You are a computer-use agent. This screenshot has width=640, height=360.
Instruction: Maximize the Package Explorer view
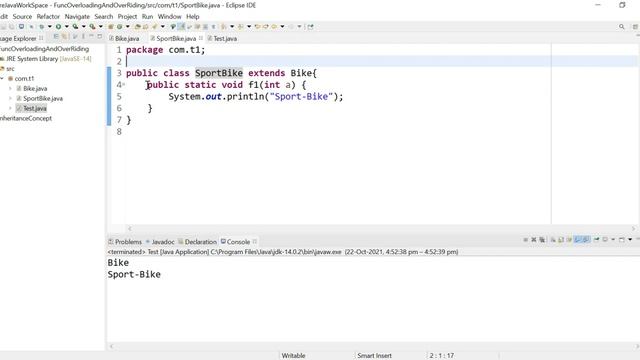tap(100, 37)
